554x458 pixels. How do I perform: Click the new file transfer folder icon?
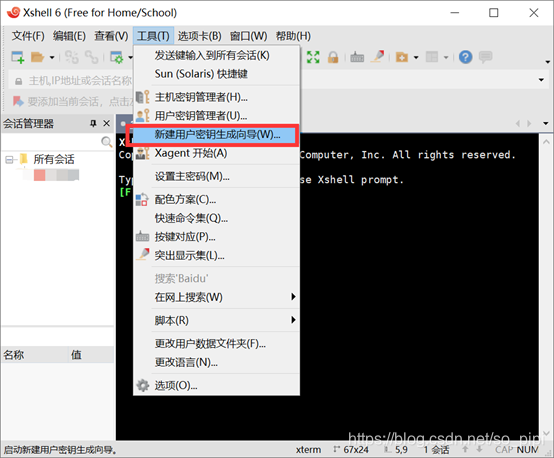tap(402, 57)
